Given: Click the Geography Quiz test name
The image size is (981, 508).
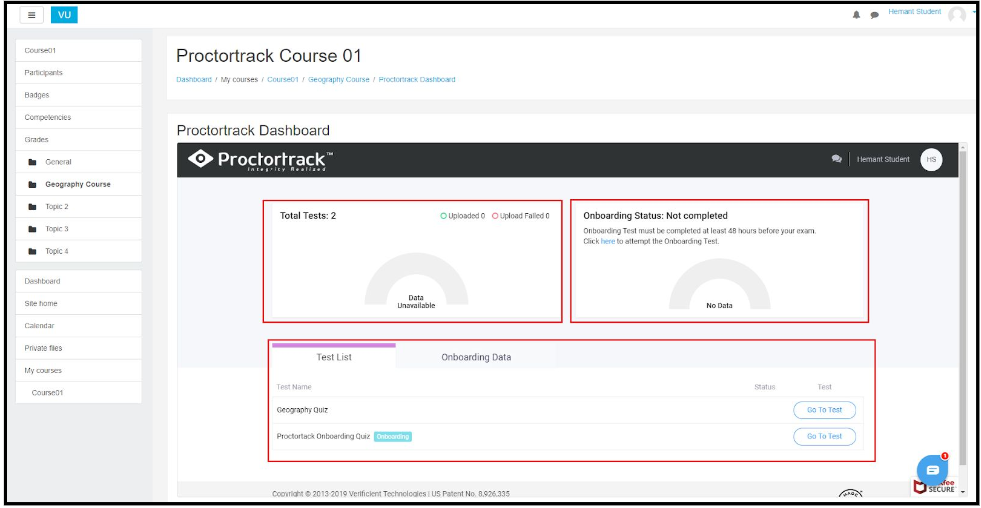Looking at the screenshot, I should coord(302,410).
